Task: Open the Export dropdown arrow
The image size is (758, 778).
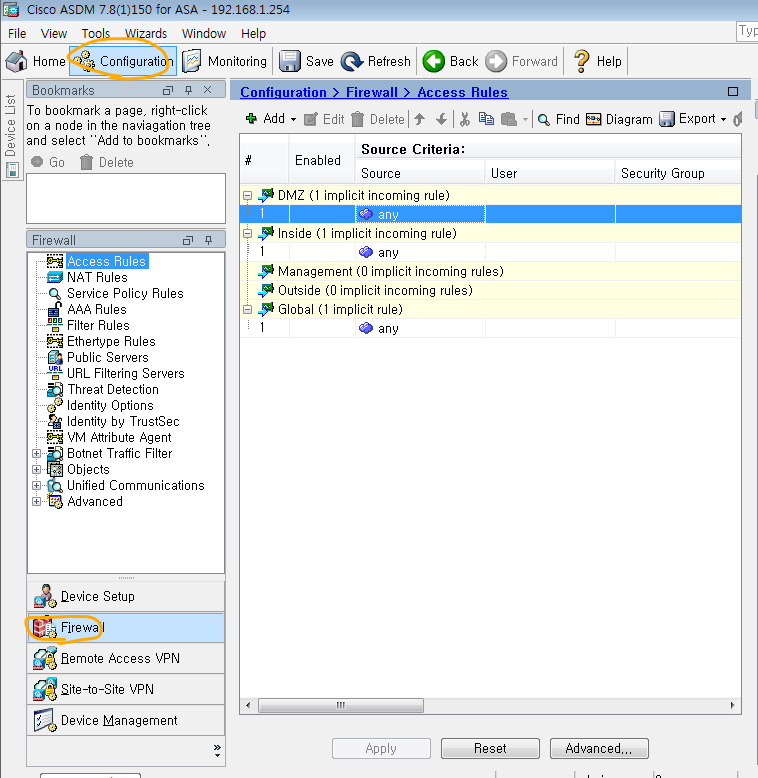Action: coord(723,120)
